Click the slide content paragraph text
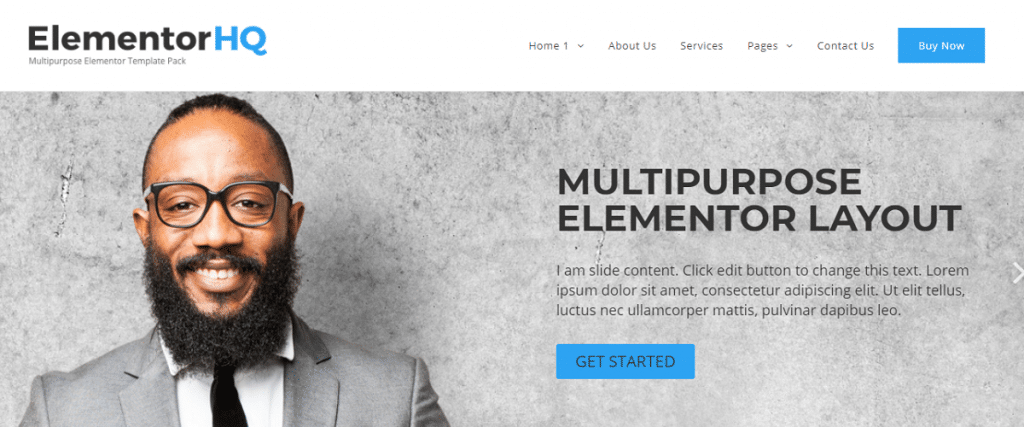 click(763, 291)
